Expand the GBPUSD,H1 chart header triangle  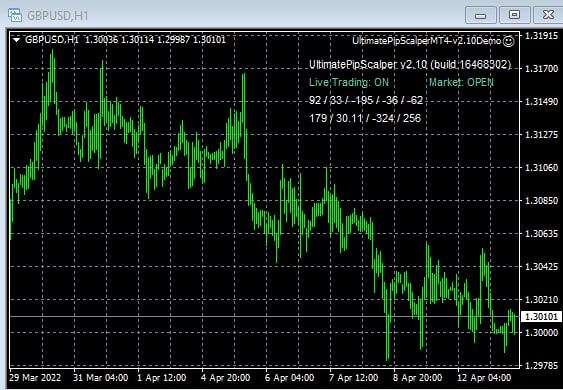(x=16, y=40)
